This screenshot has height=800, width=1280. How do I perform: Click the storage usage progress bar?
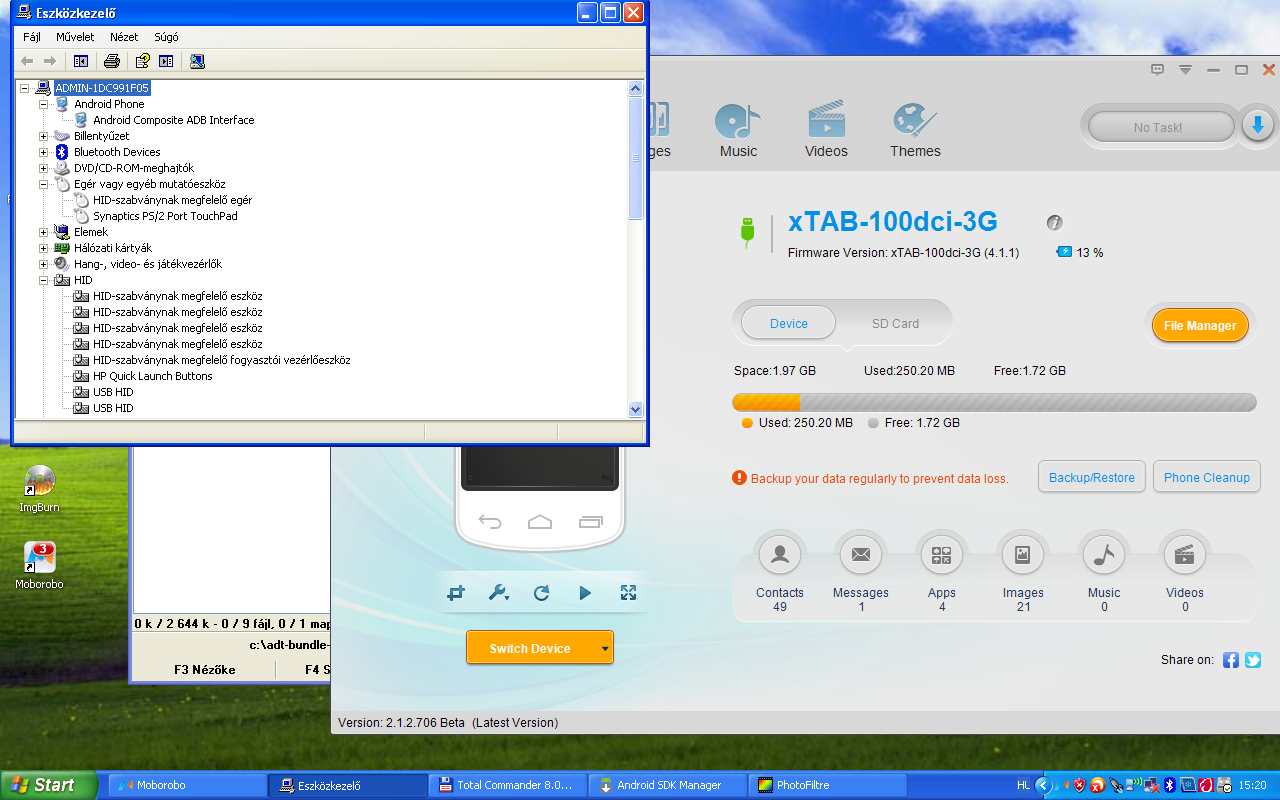994,402
